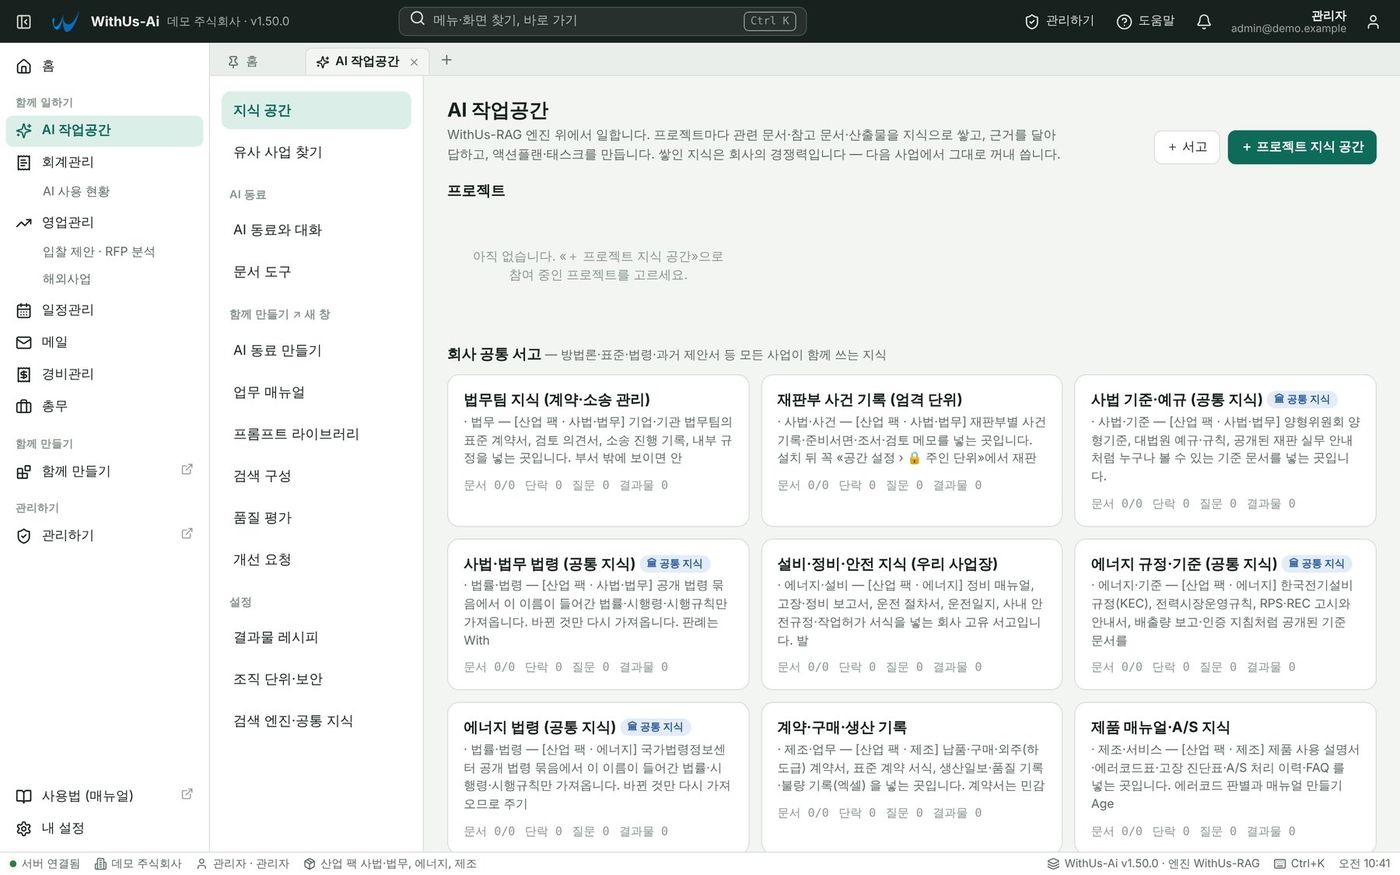Click the 메일 envelope icon

coord(24,342)
